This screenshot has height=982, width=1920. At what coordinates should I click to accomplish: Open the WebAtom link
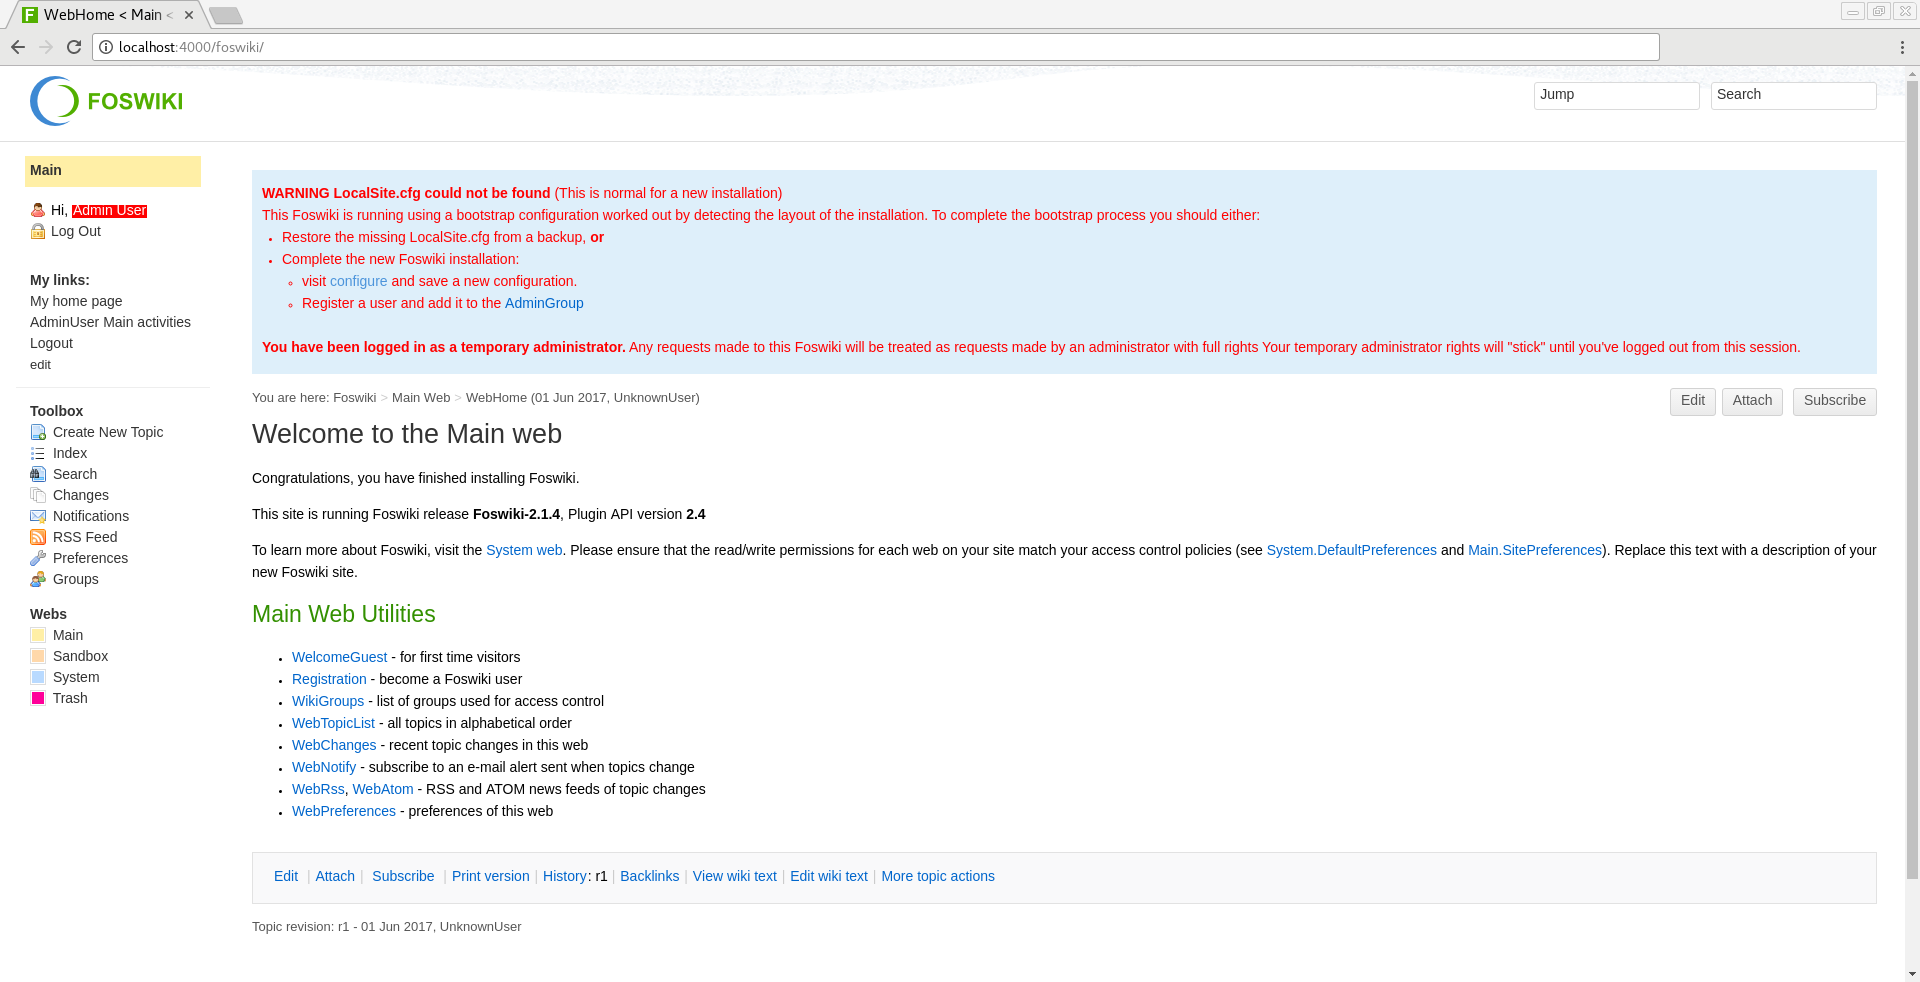pyautogui.click(x=383, y=789)
